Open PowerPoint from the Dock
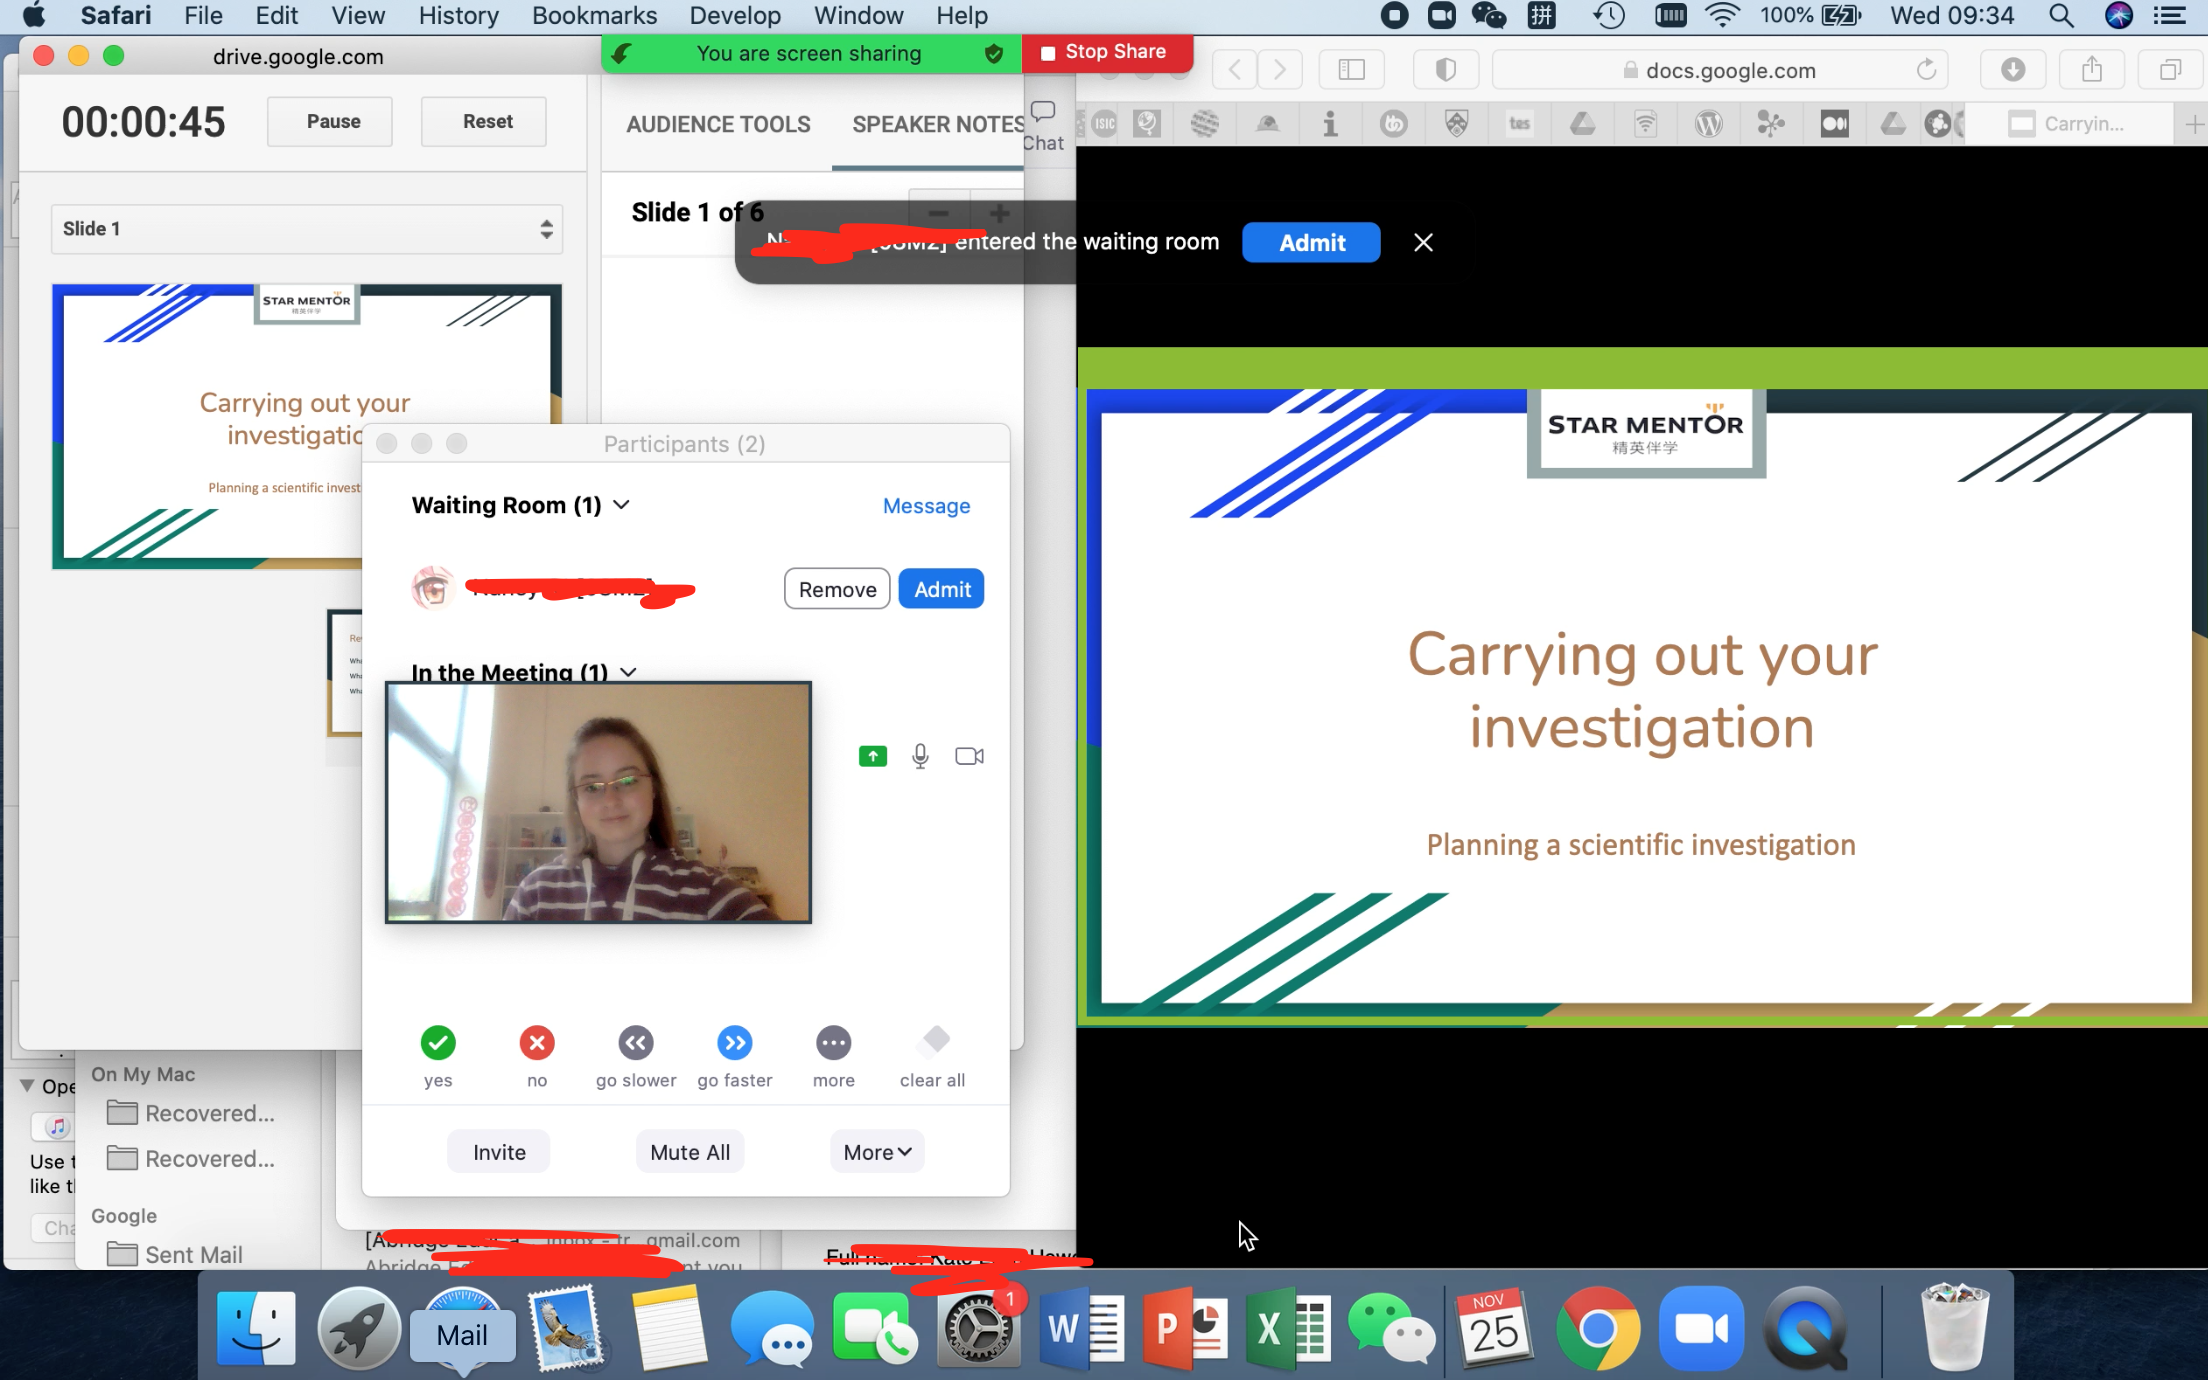Image resolution: width=2208 pixels, height=1380 pixels. (1185, 1328)
